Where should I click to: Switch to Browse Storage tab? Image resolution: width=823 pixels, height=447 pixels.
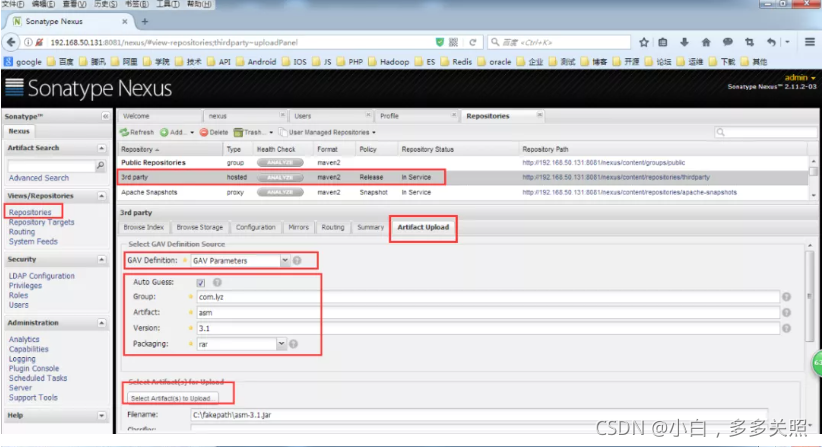[x=199, y=227]
